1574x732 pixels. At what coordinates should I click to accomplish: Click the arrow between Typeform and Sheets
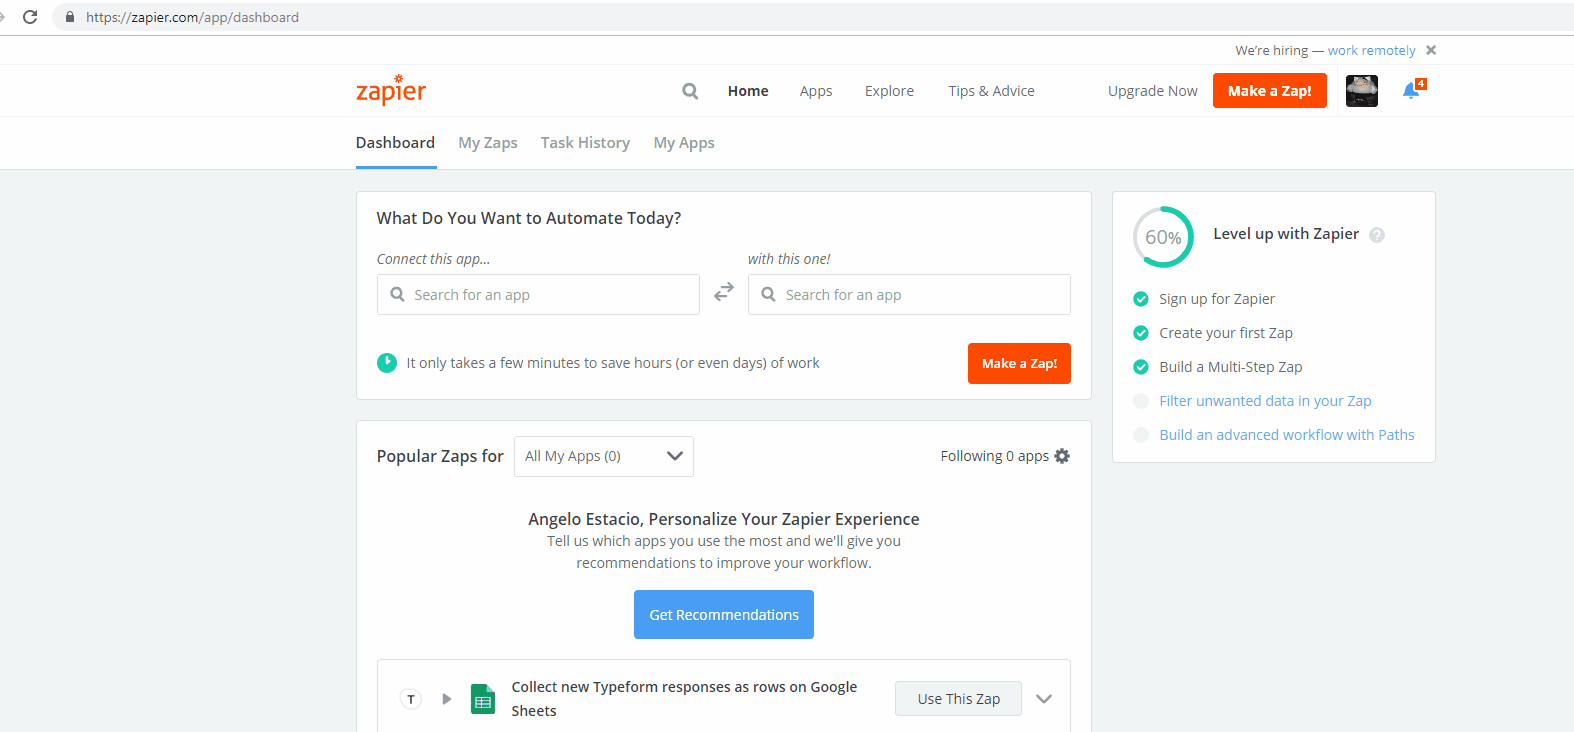pos(447,699)
